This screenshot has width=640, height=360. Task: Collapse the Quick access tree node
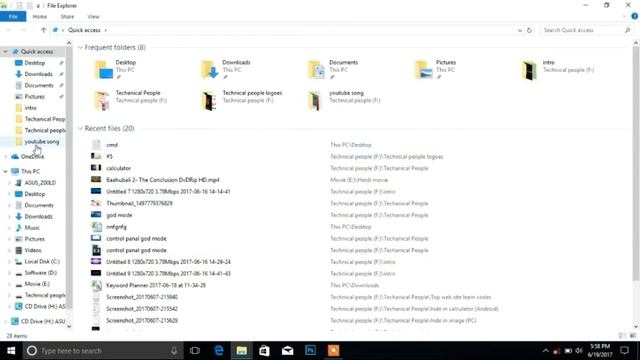click(5, 52)
